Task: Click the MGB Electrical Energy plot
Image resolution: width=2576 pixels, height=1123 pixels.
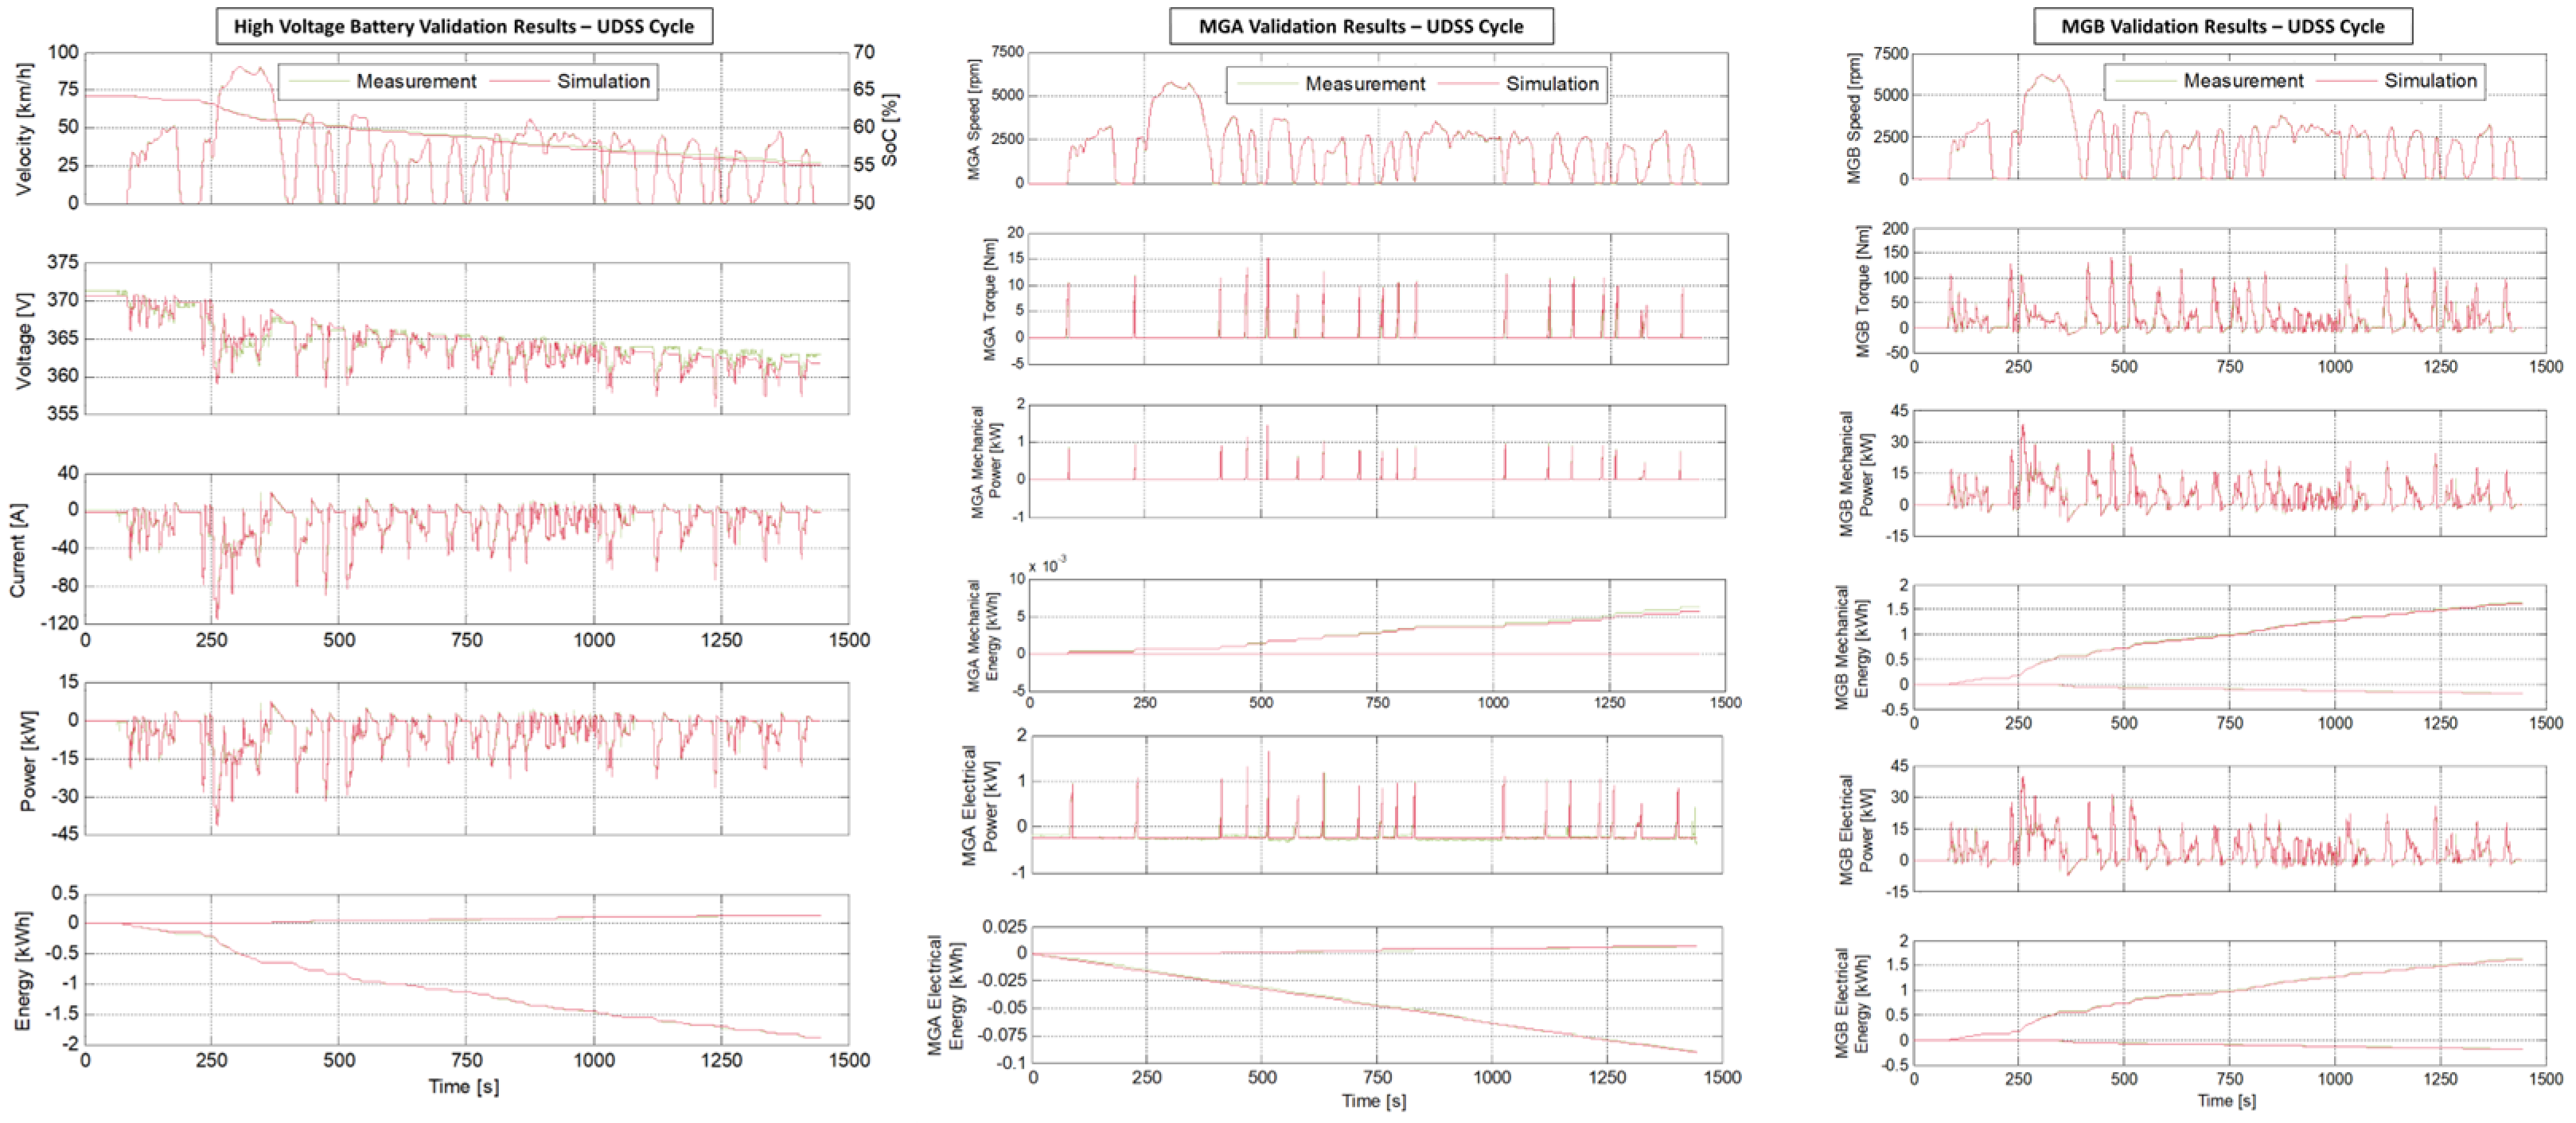Action: [x=2229, y=1003]
